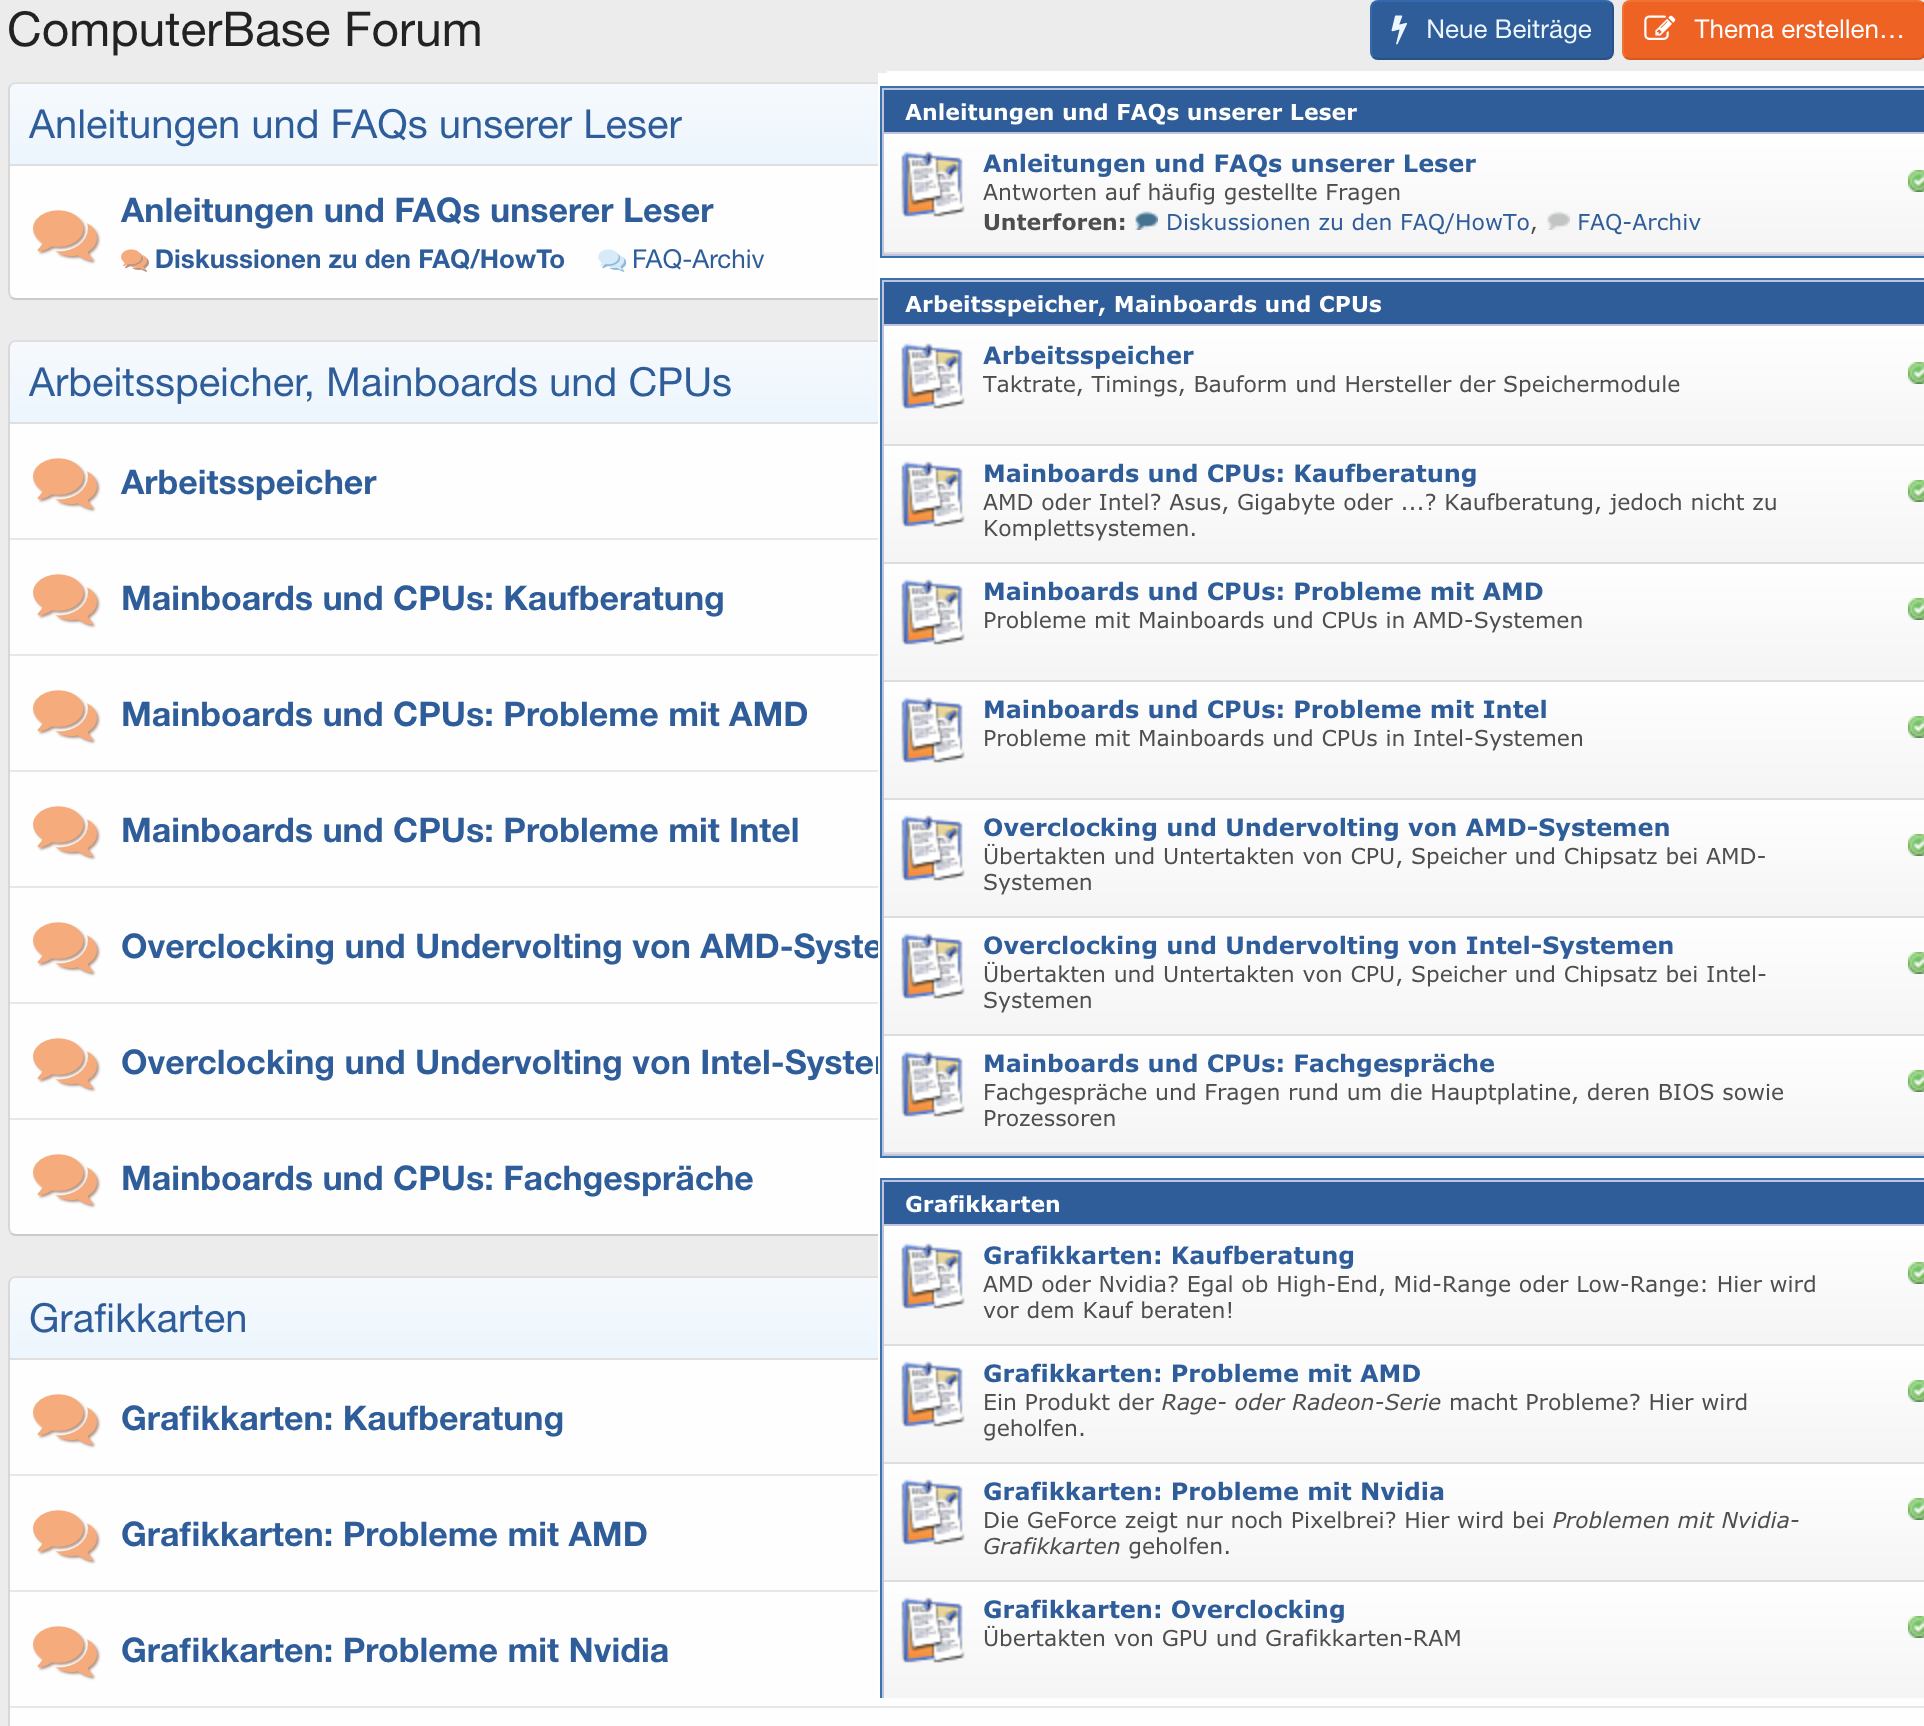Click document icon next to Arbeitsspeicher with Taktrate description
Screen dimensions: 1924x1726
932,376
